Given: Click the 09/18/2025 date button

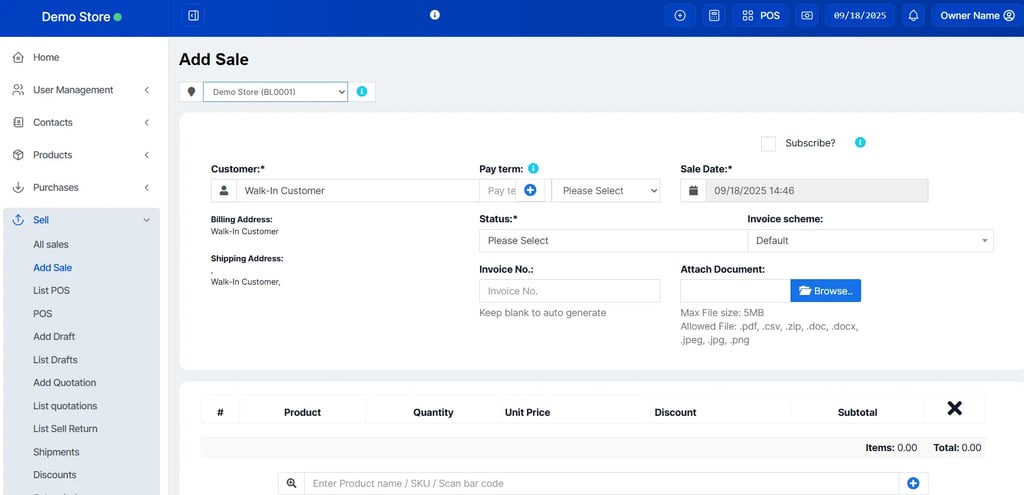Looking at the screenshot, I should pyautogui.click(x=860, y=16).
